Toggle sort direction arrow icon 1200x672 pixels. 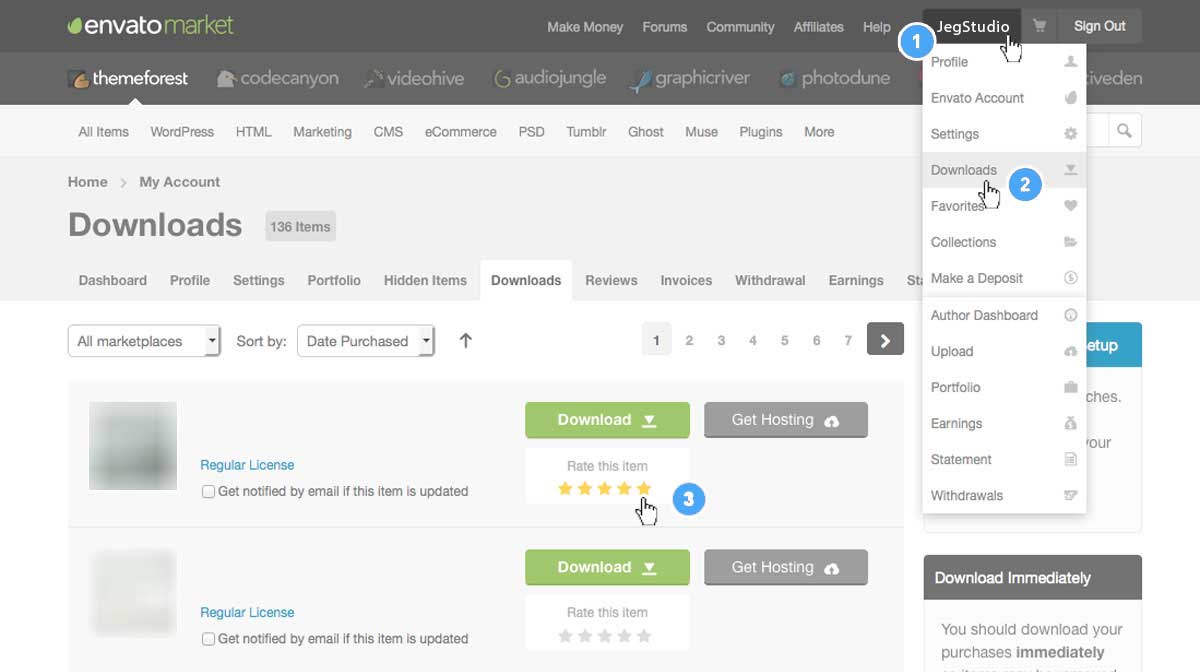465,341
